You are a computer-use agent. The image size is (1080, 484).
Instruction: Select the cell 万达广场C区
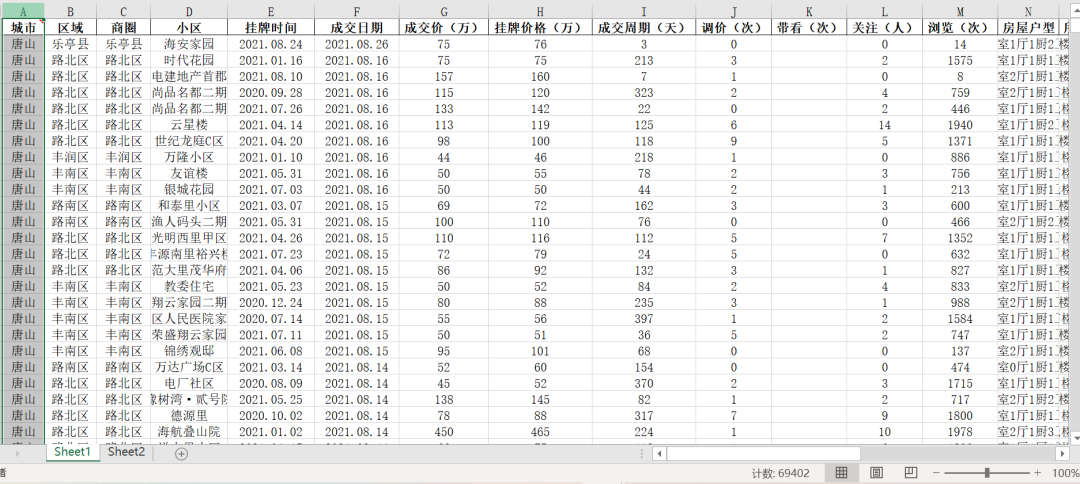189,367
